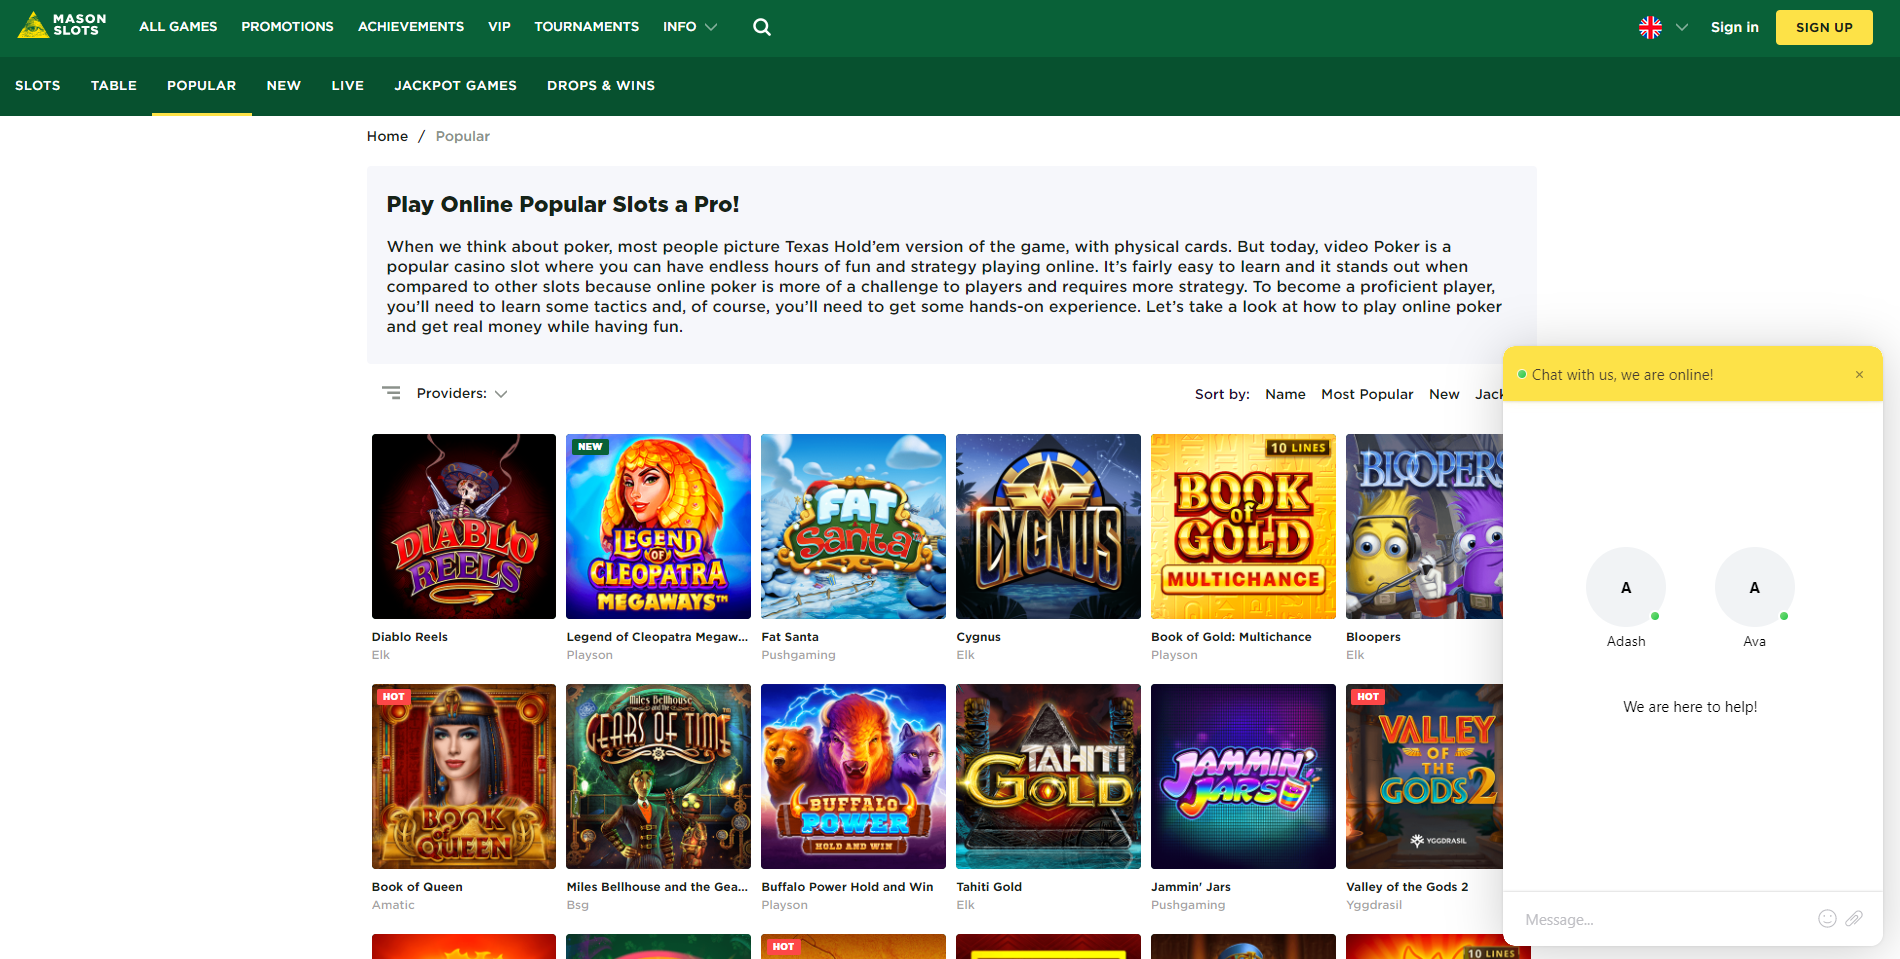Click the Diablo Reels title text

click(410, 637)
